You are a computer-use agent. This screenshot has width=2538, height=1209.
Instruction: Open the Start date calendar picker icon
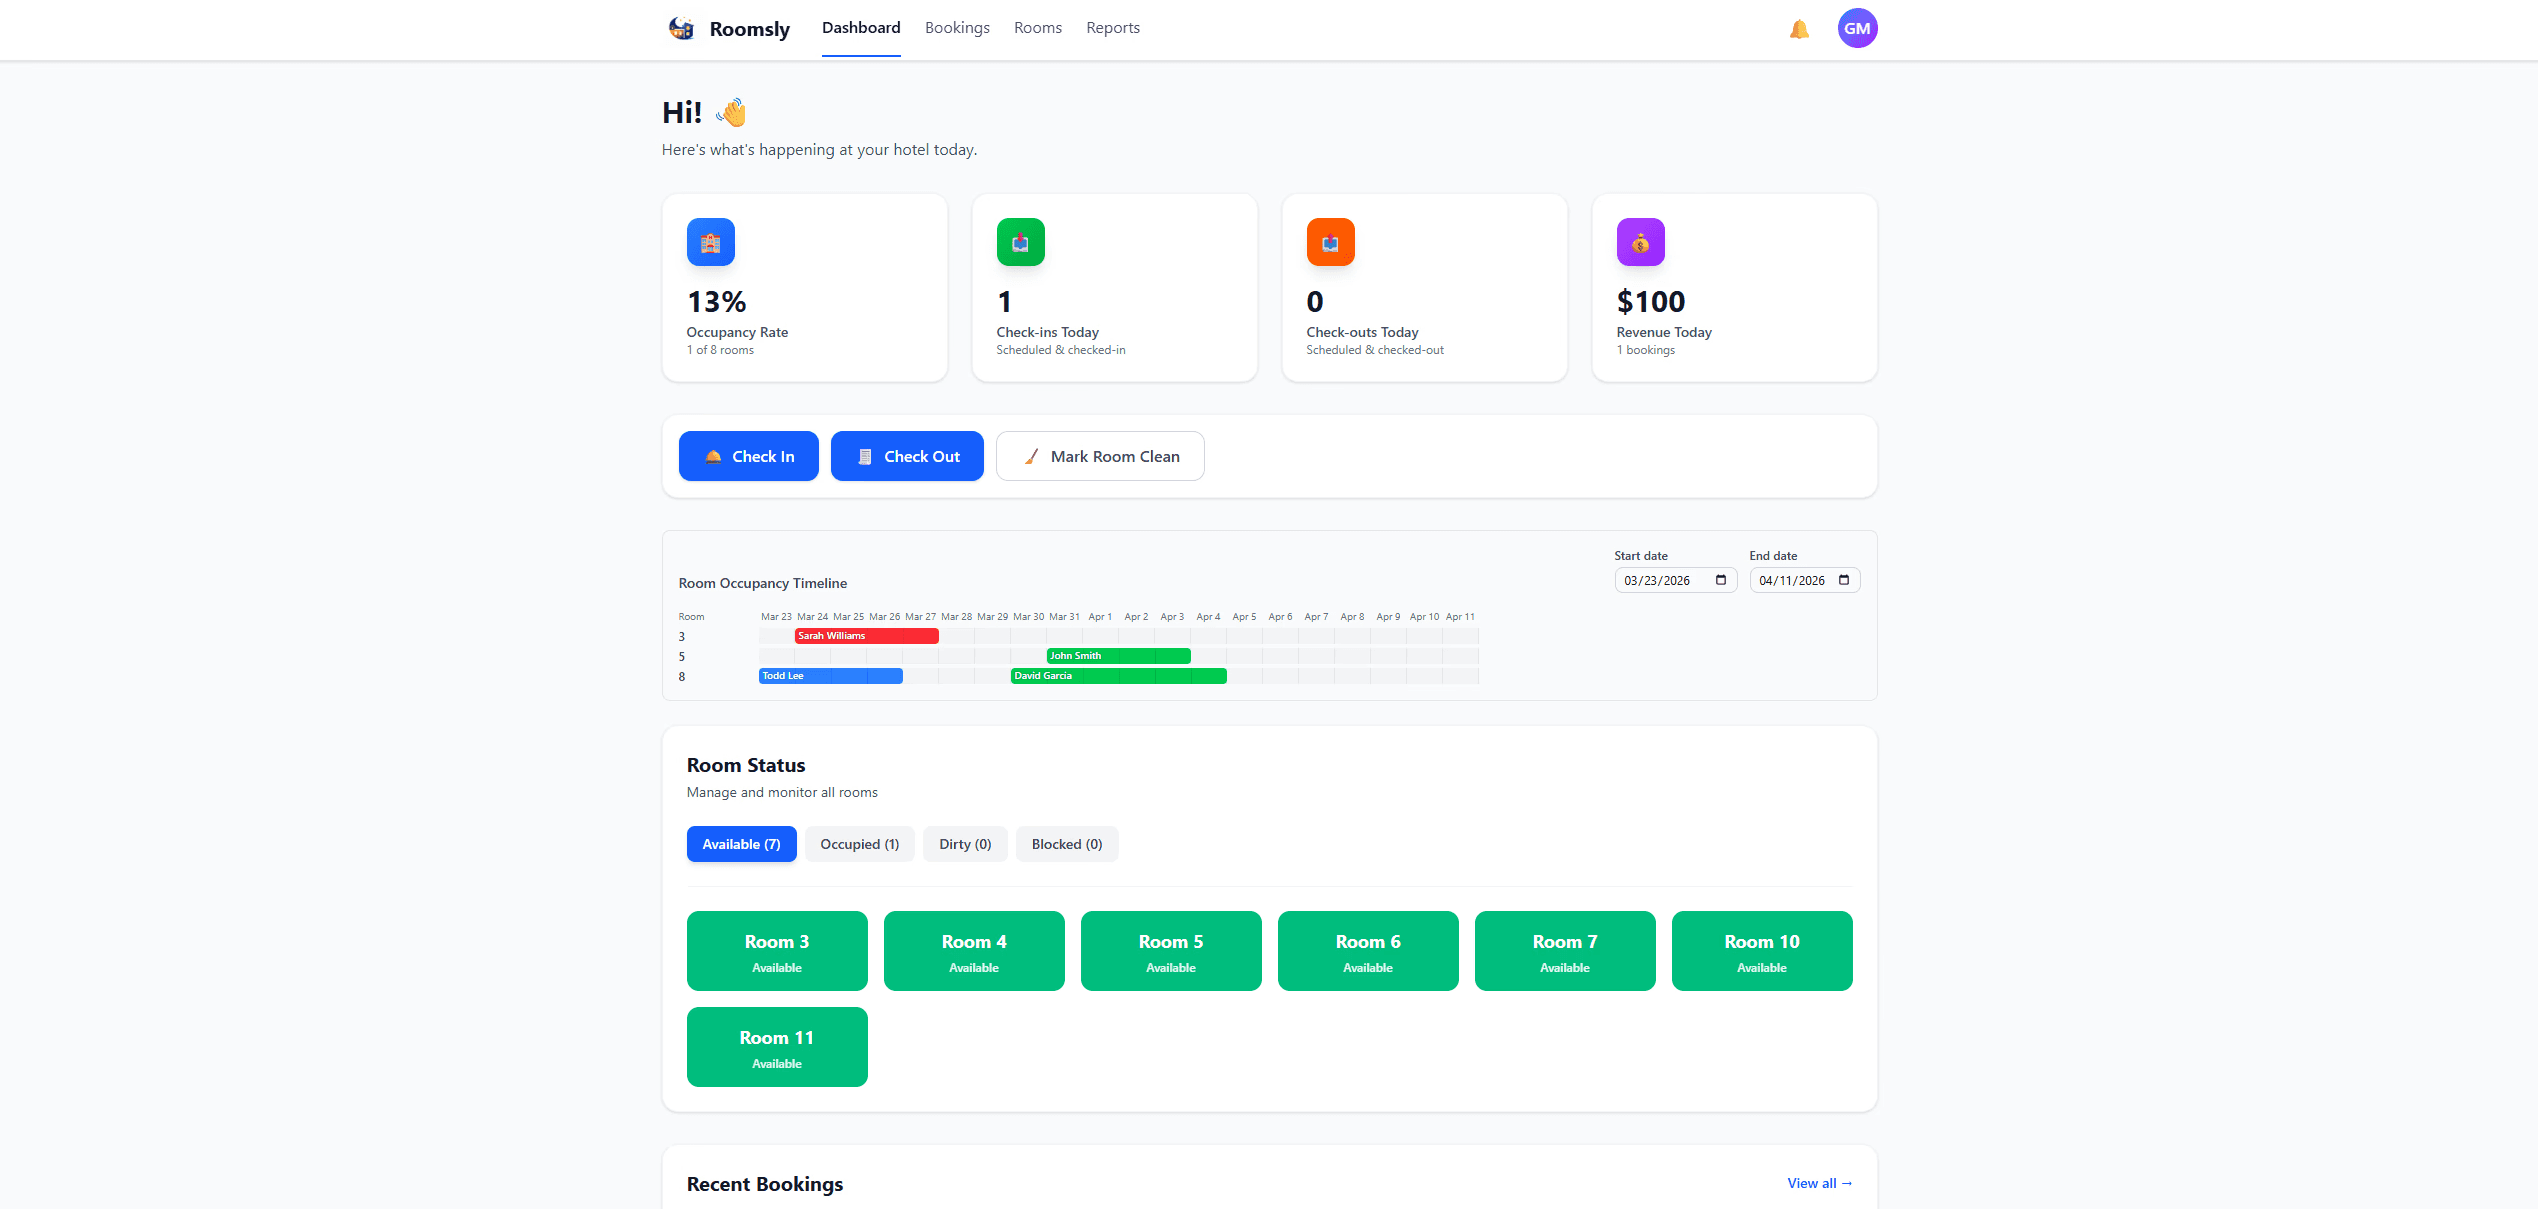point(1721,580)
